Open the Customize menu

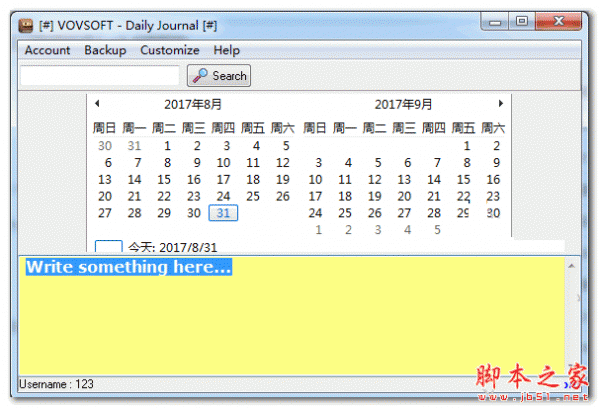tap(170, 50)
